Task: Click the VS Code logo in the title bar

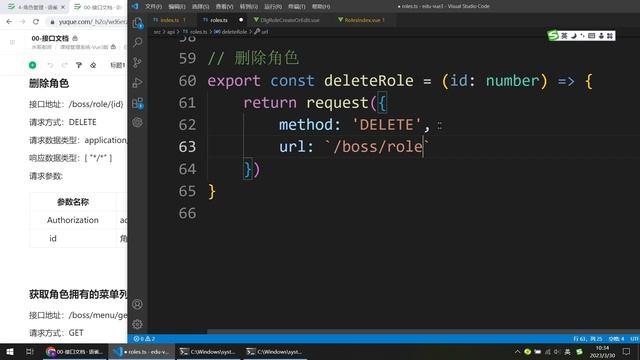Action: coord(135,6)
